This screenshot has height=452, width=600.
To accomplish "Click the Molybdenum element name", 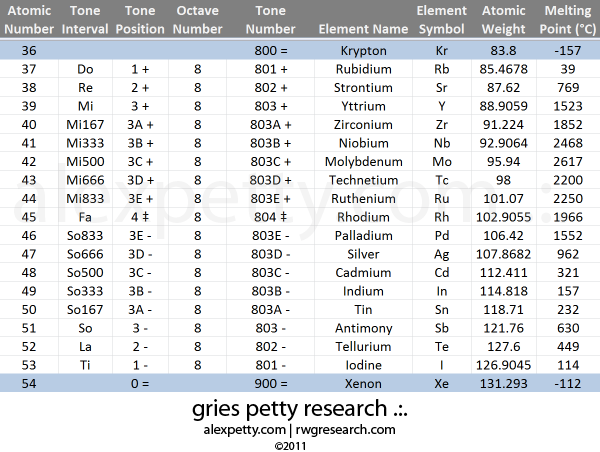I will 363,161.
